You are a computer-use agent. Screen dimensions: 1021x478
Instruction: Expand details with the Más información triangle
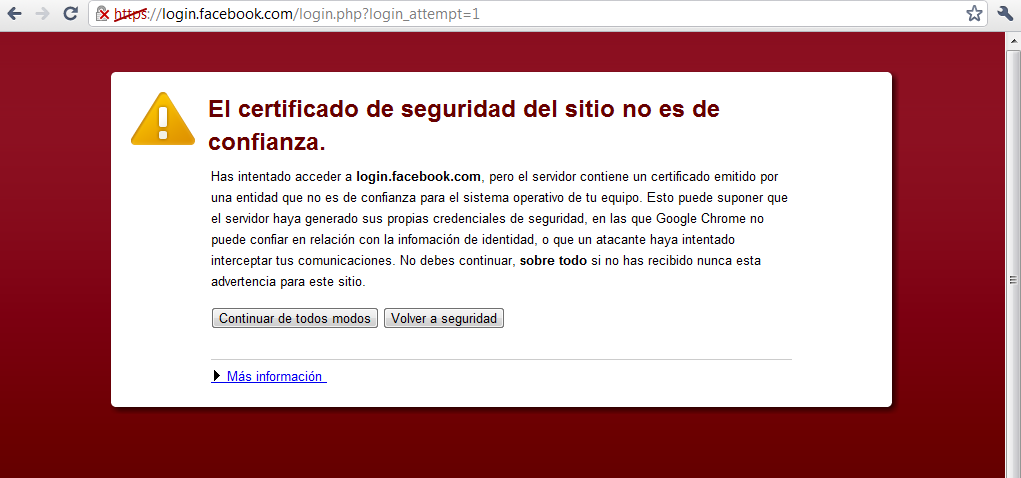[217, 376]
